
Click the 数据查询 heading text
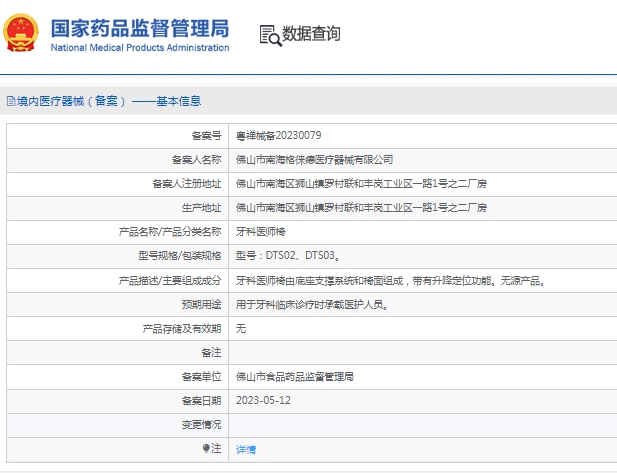(x=311, y=33)
